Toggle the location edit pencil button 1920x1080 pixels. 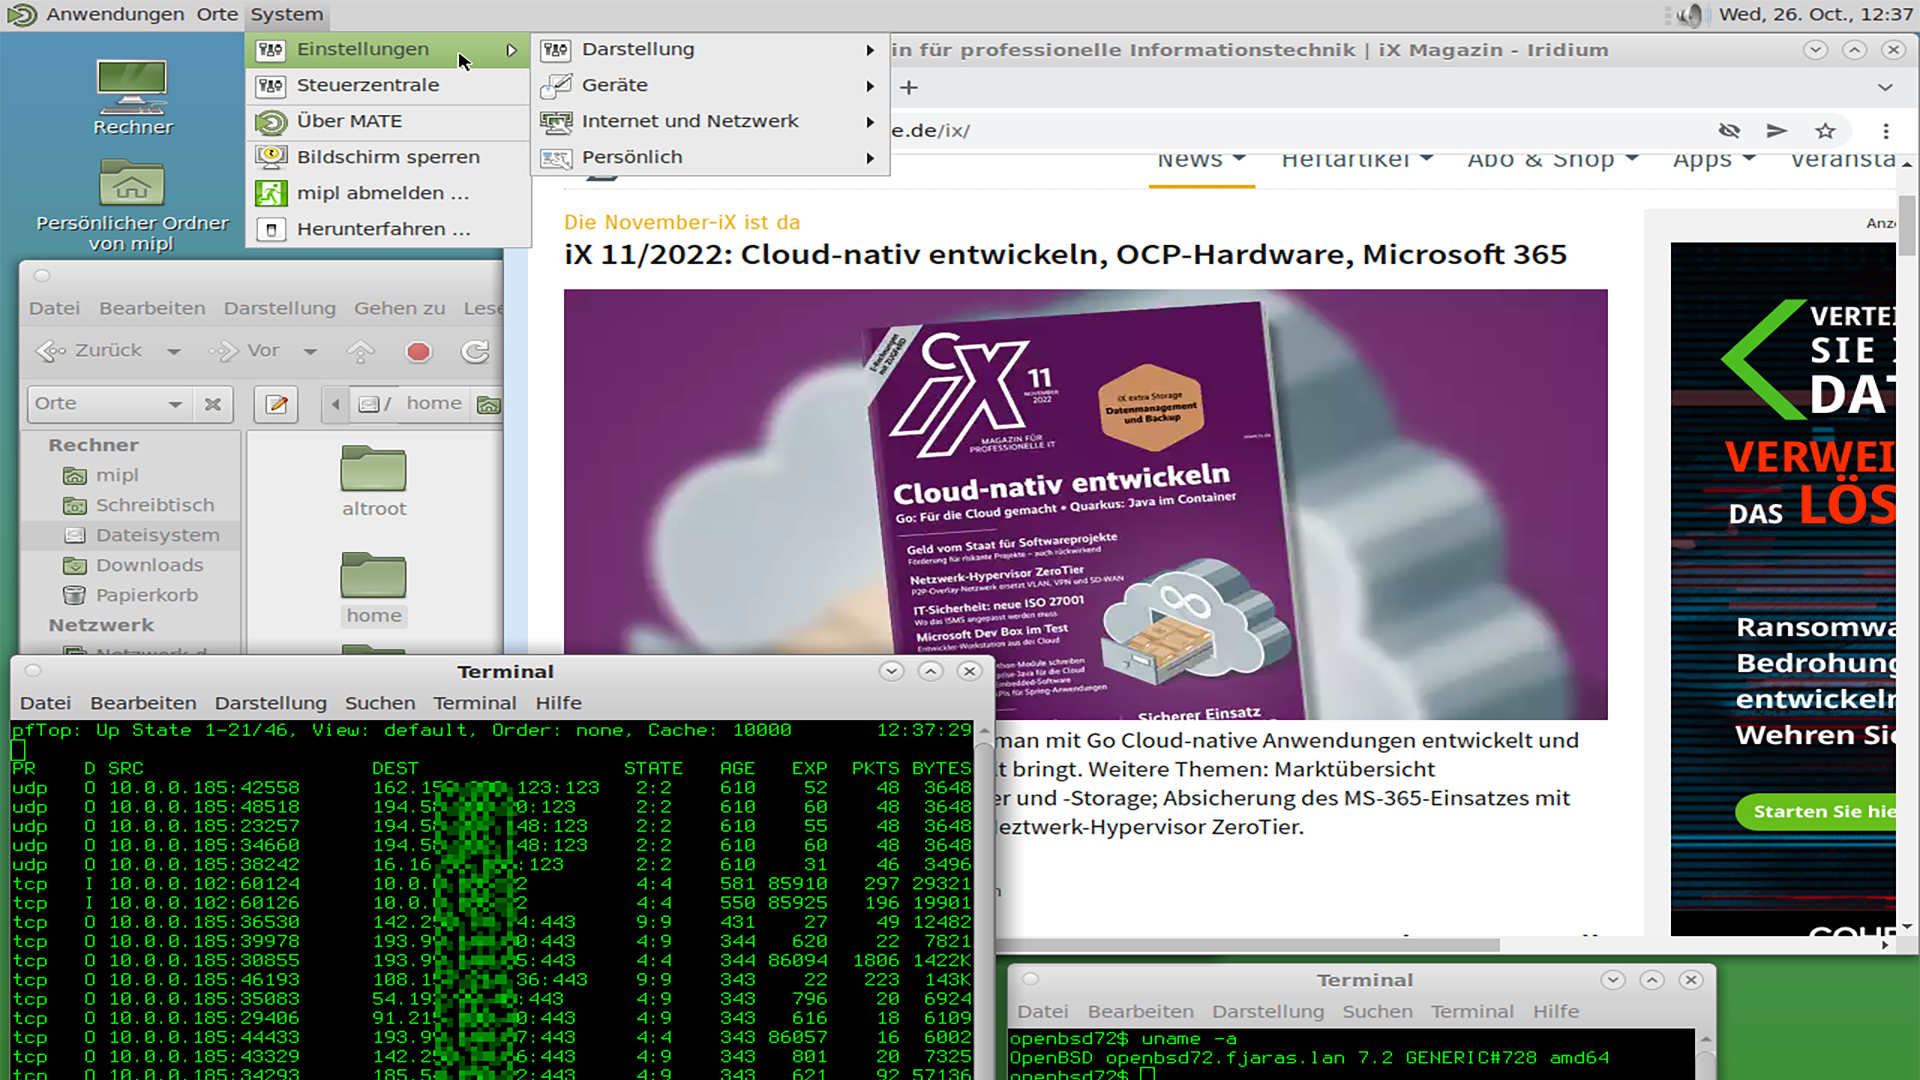[276, 404]
